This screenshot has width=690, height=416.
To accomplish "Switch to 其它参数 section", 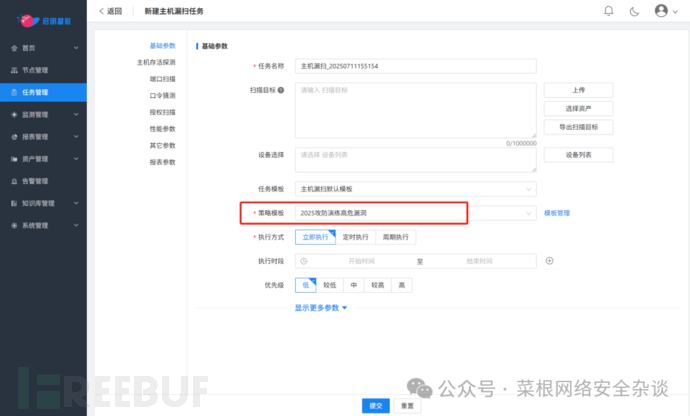I will (162, 146).
